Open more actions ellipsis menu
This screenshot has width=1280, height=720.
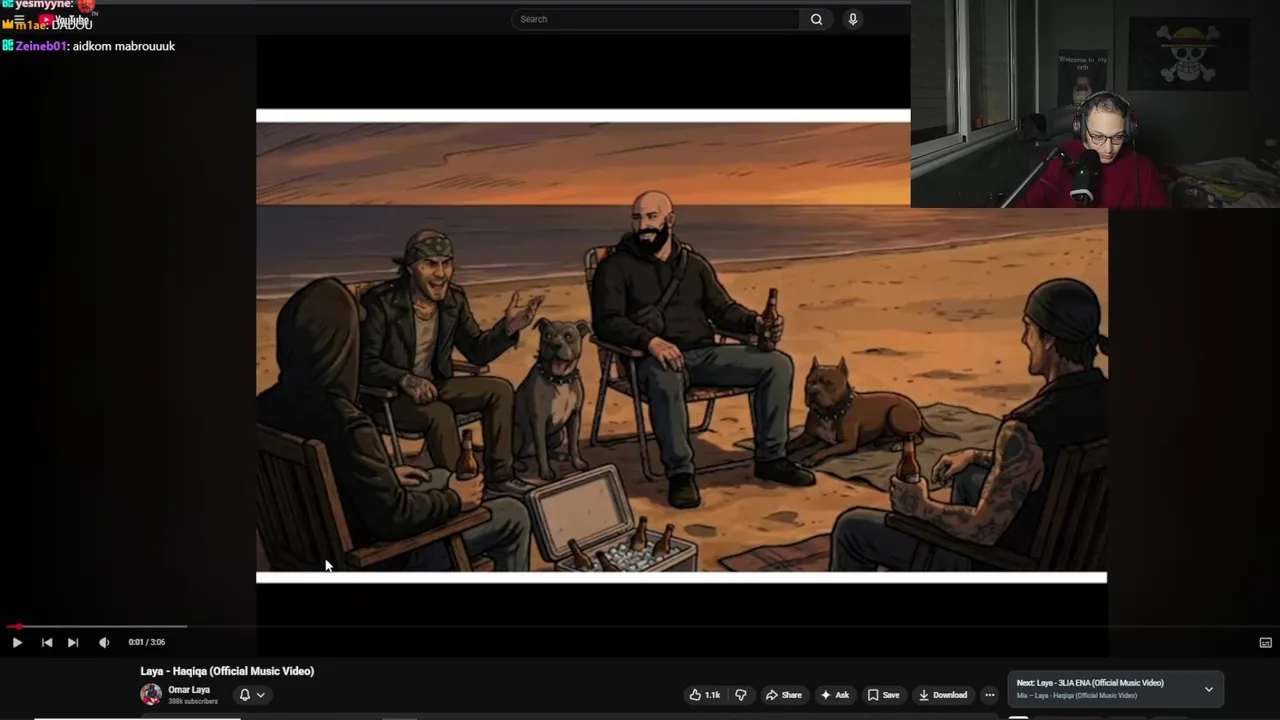click(990, 695)
